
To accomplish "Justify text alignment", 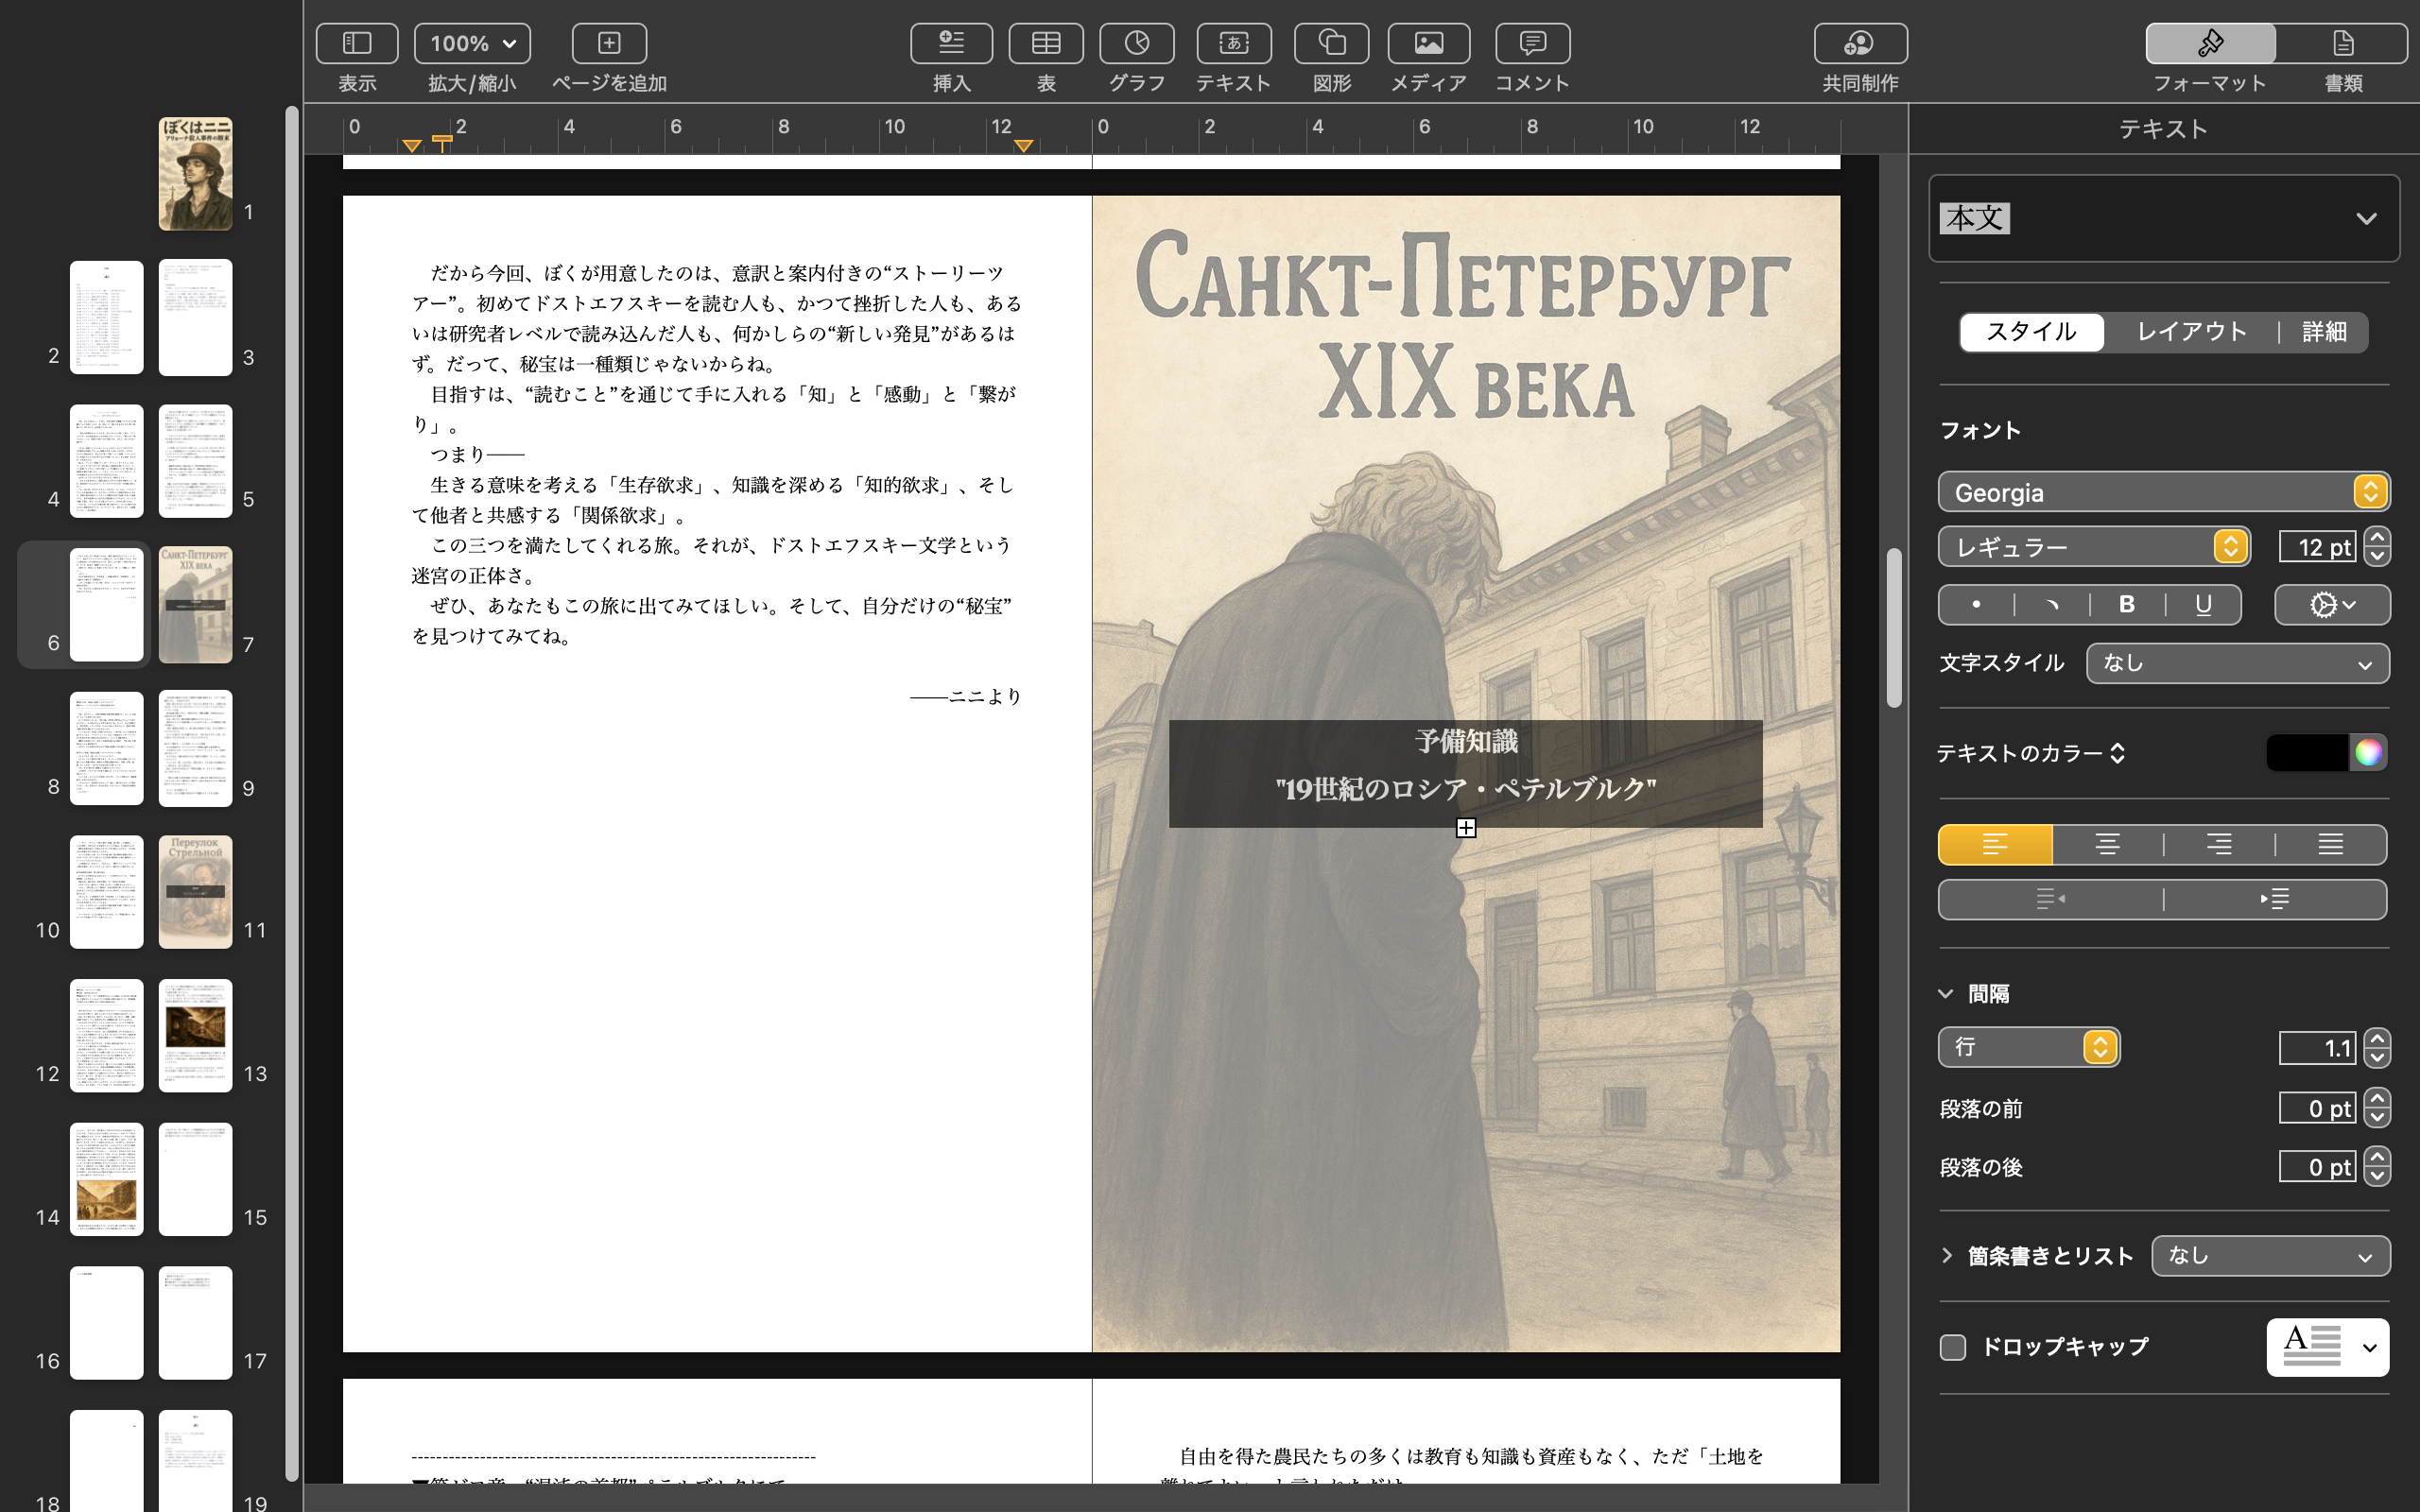I will (2331, 845).
